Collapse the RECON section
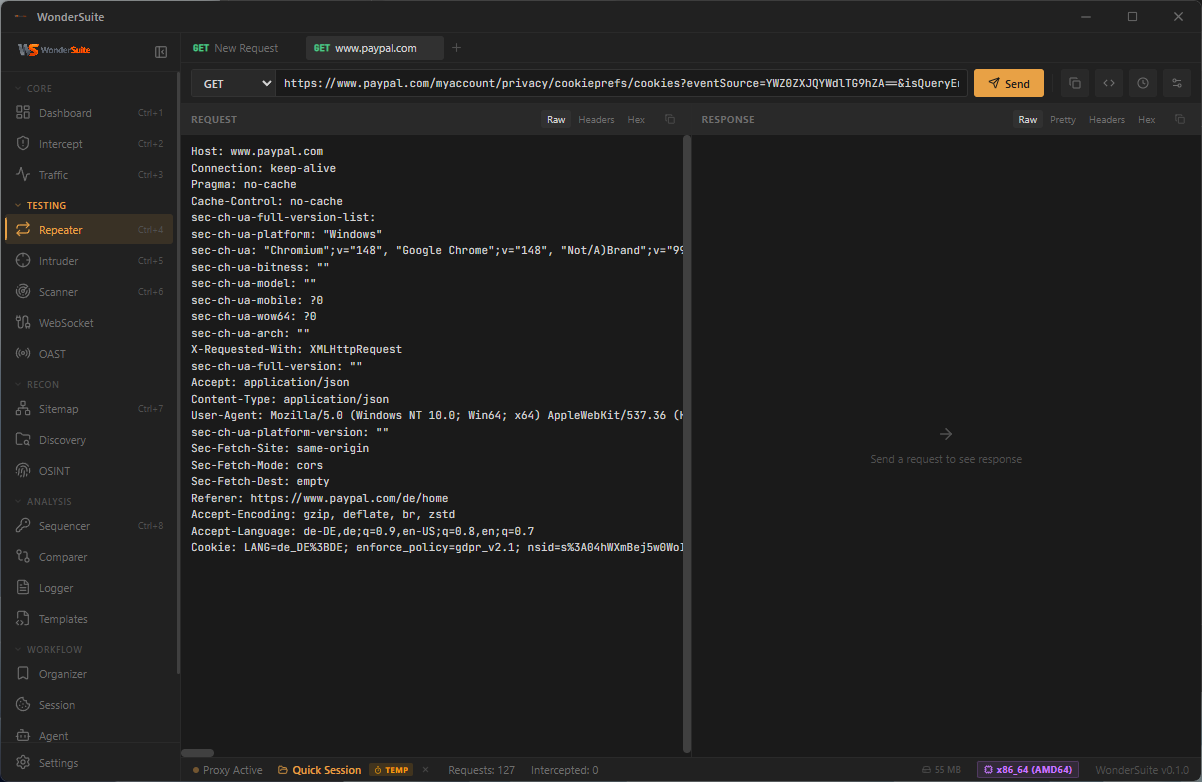 tap(36, 384)
